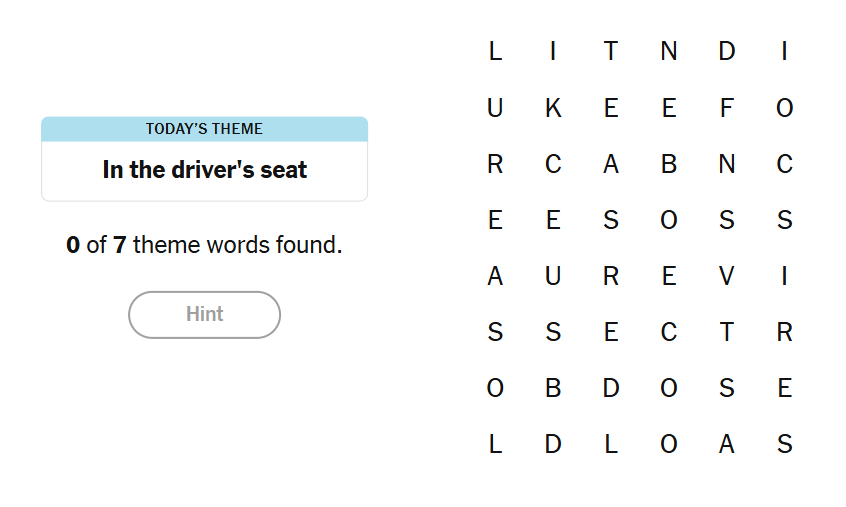
Task: Click the "In the driver's seat" theme text
Action: (x=204, y=170)
